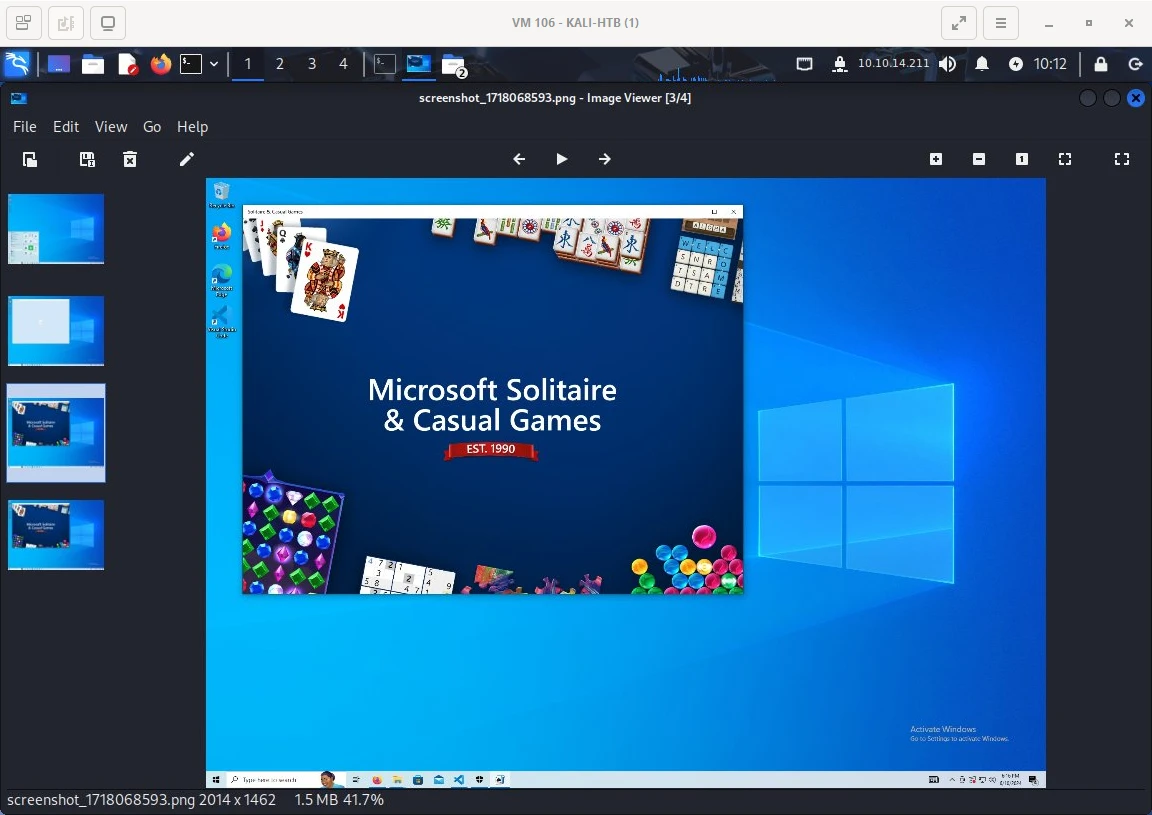Open the VM viewer hamburger menu

click(x=1001, y=23)
